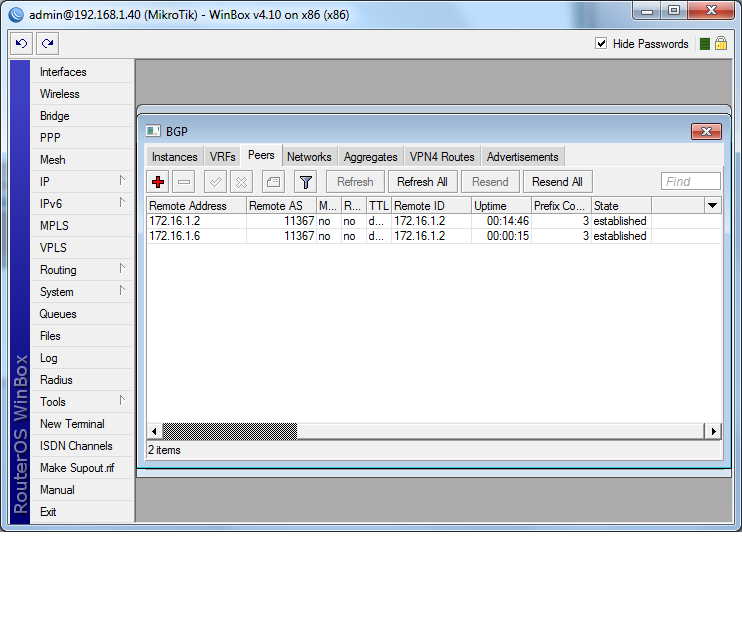This screenshot has height=644, width=742.
Task: Open the Aggregates tab
Action: (x=371, y=157)
